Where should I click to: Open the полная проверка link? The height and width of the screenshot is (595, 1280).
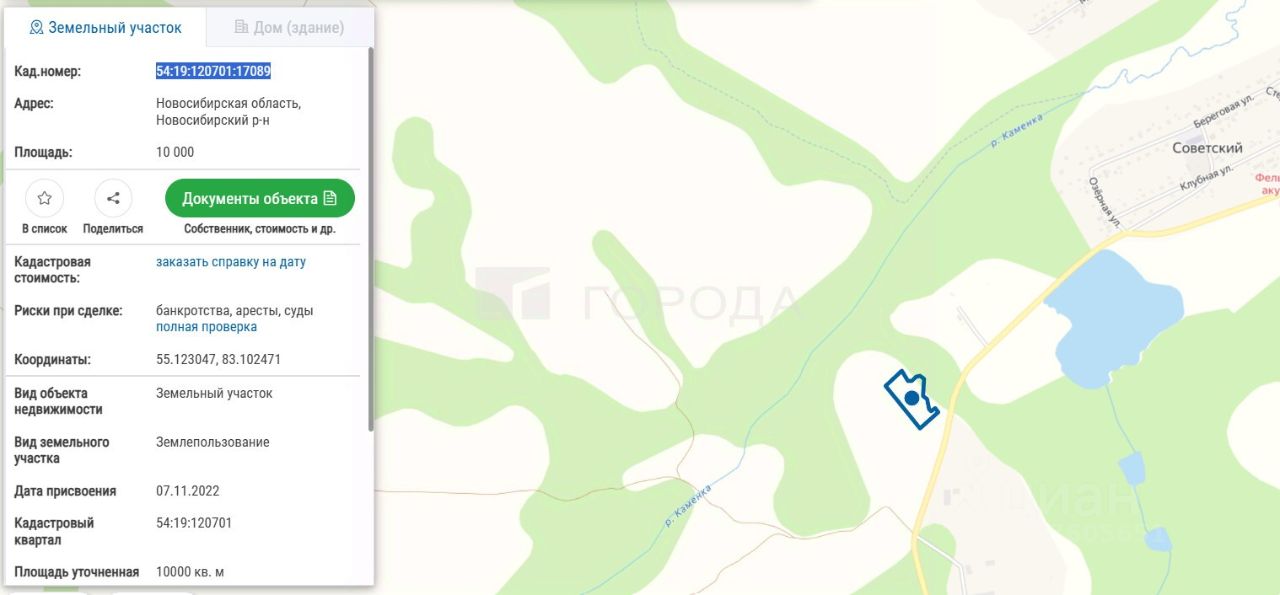[206, 327]
